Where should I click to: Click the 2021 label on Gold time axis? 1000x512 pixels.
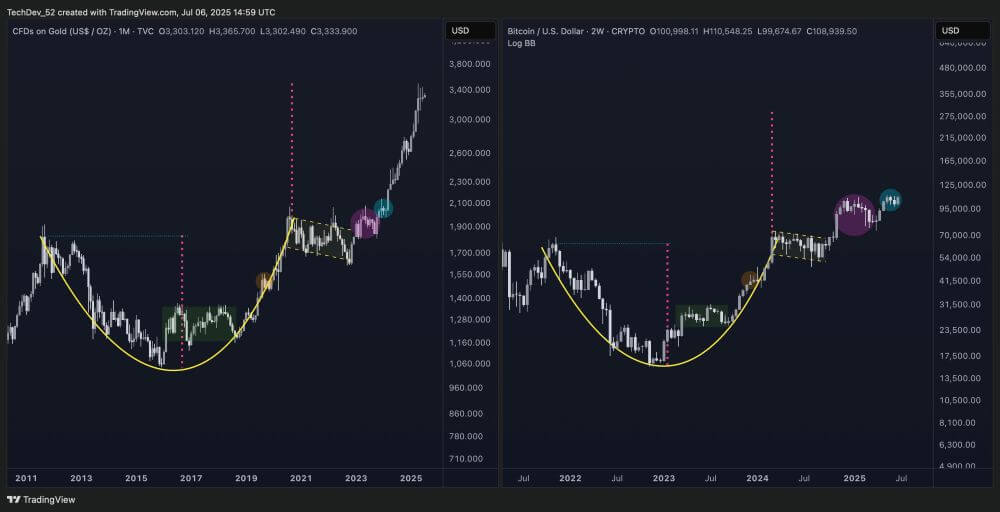(301, 478)
